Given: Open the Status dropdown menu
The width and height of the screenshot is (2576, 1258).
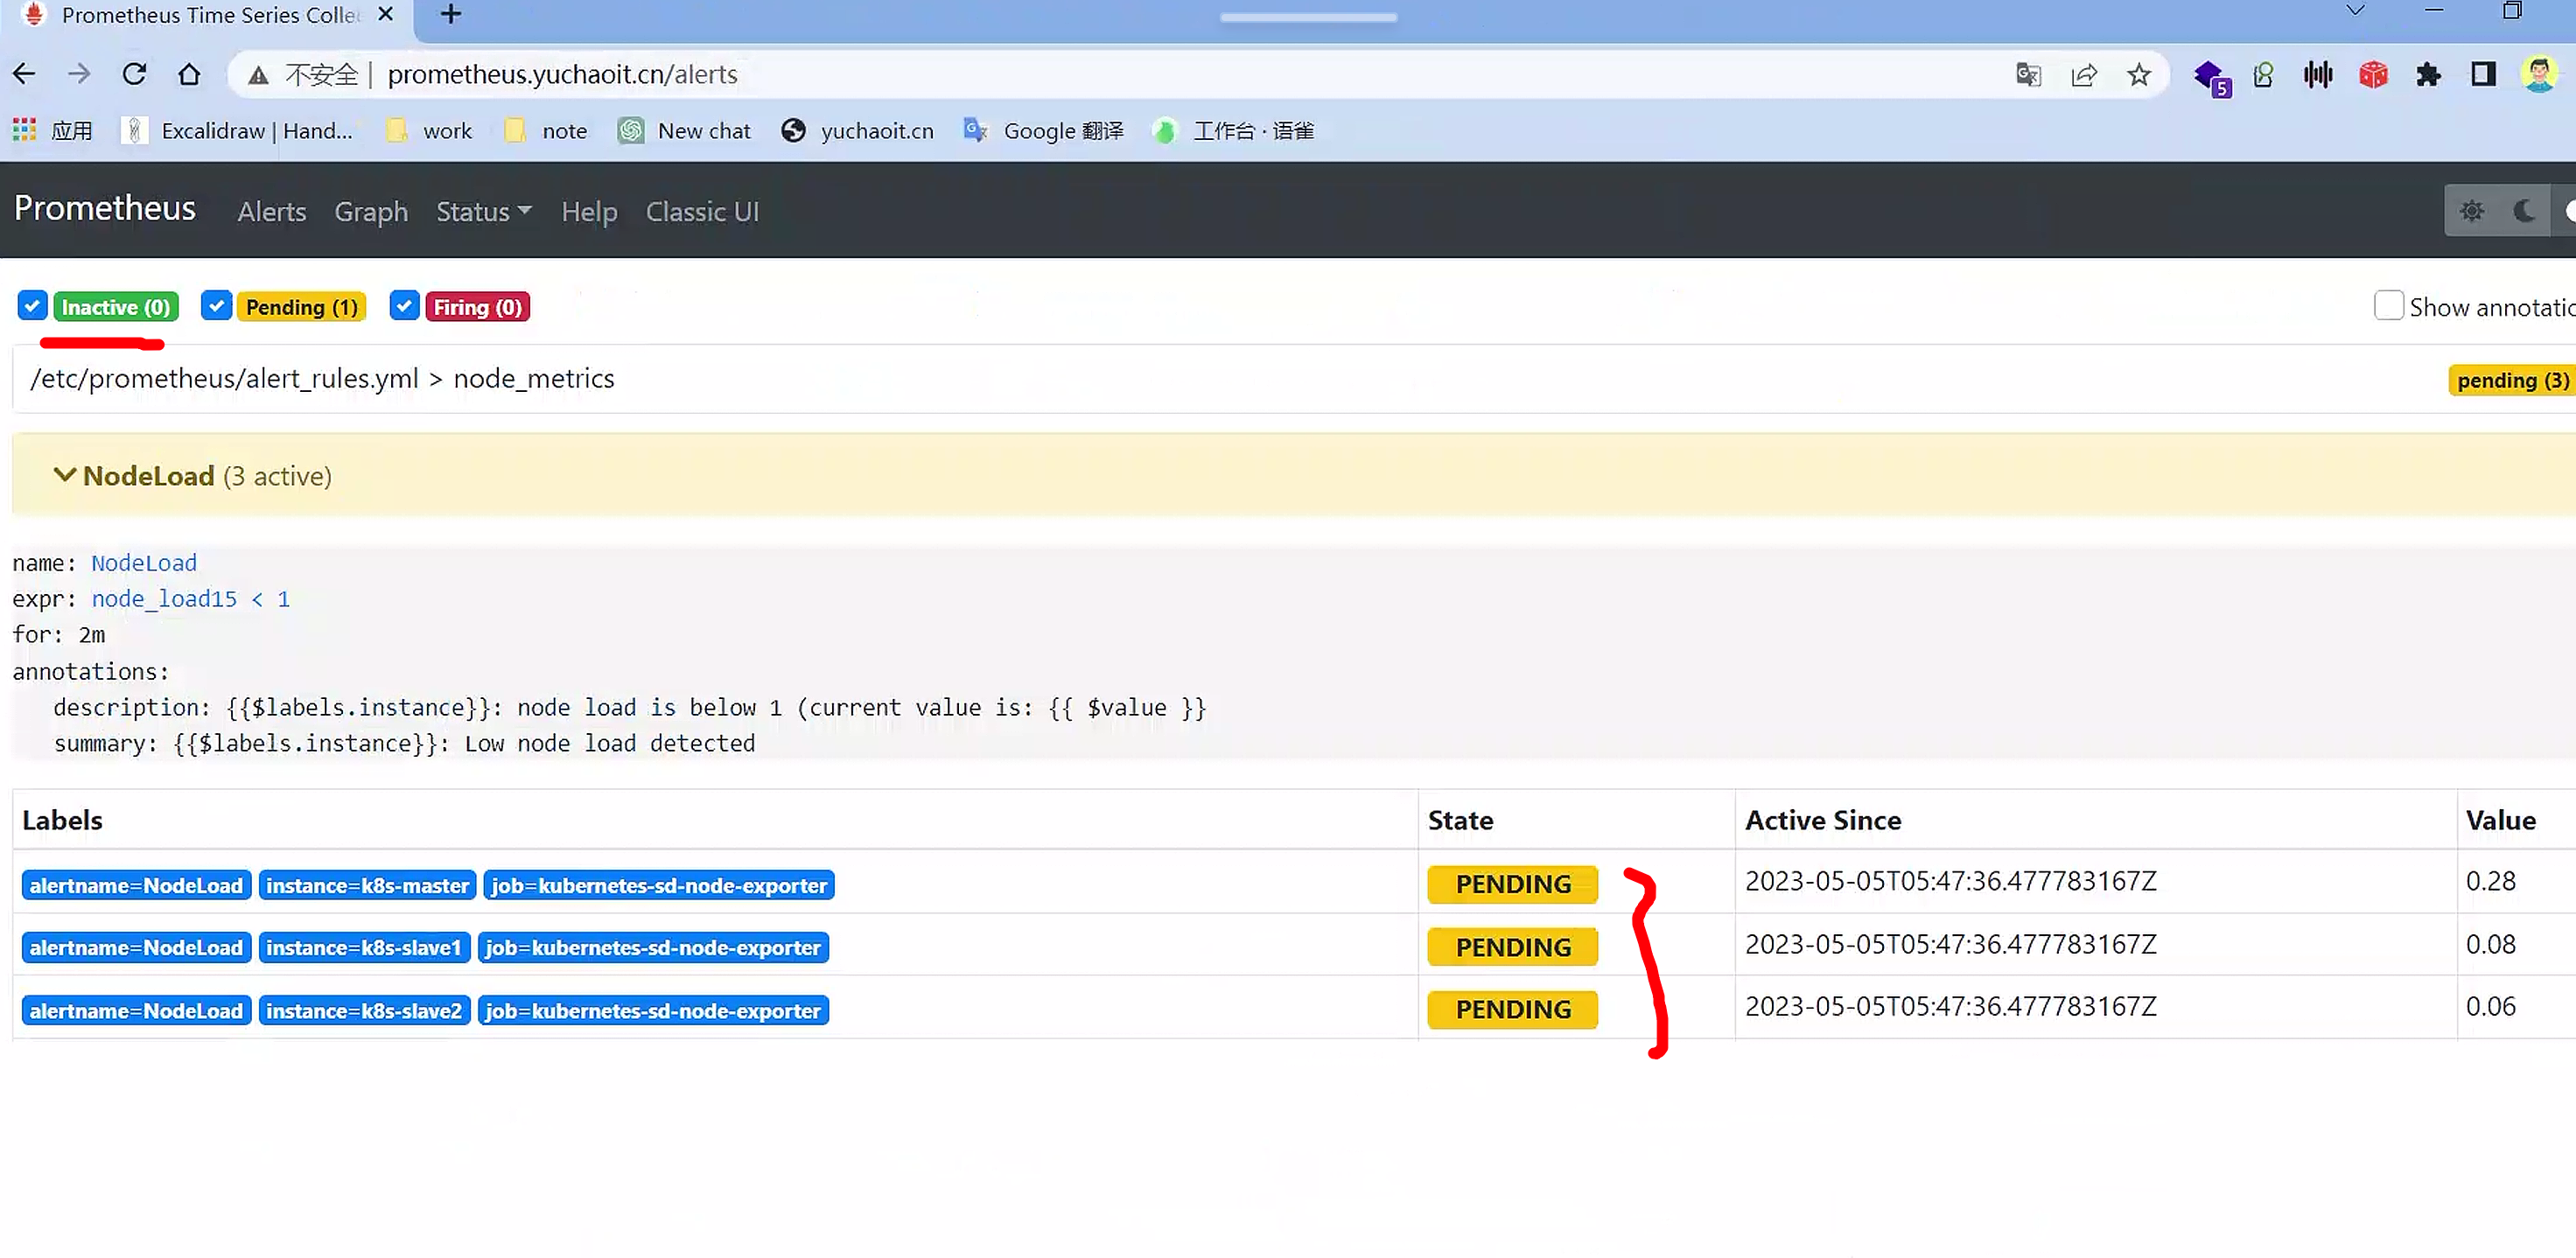Looking at the screenshot, I should coord(483,212).
